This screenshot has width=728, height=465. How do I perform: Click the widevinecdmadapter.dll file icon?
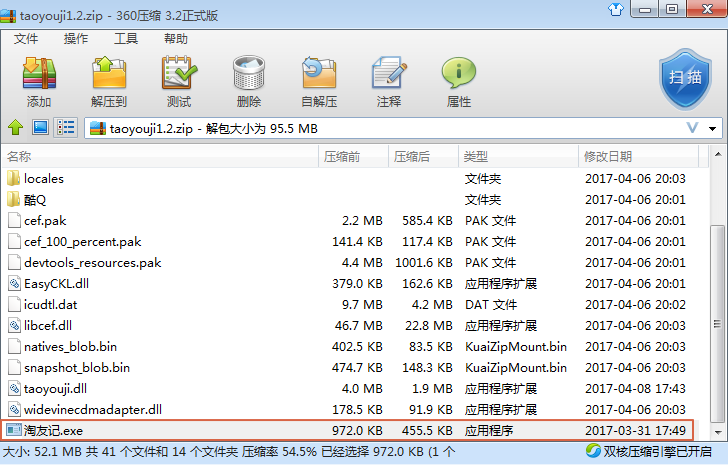pos(14,409)
